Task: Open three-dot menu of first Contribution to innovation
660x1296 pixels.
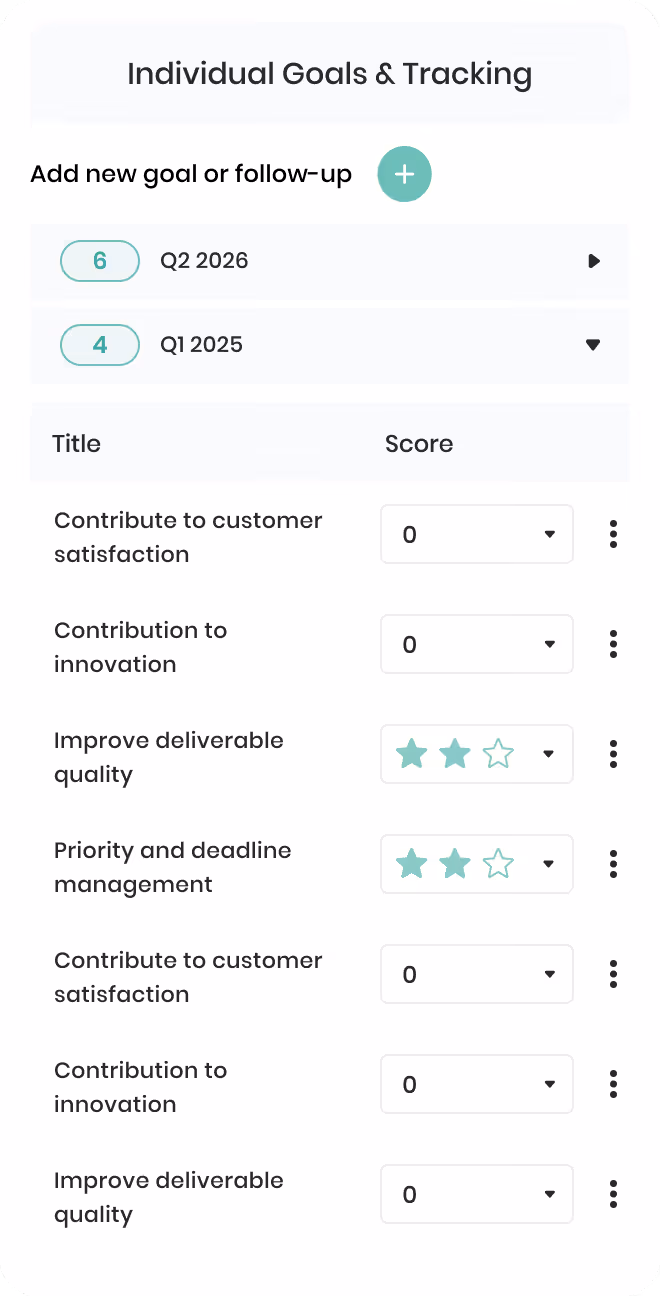Action: click(613, 644)
